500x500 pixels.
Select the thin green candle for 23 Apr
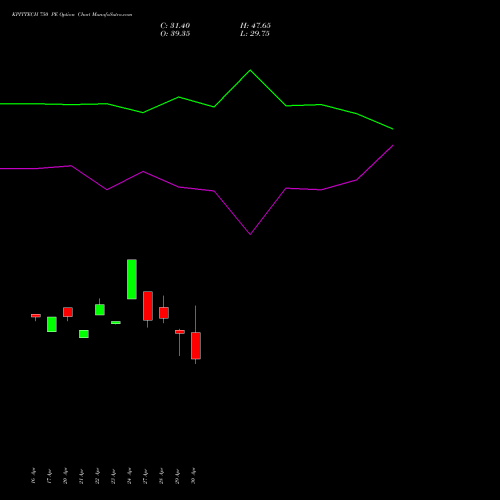point(116,323)
